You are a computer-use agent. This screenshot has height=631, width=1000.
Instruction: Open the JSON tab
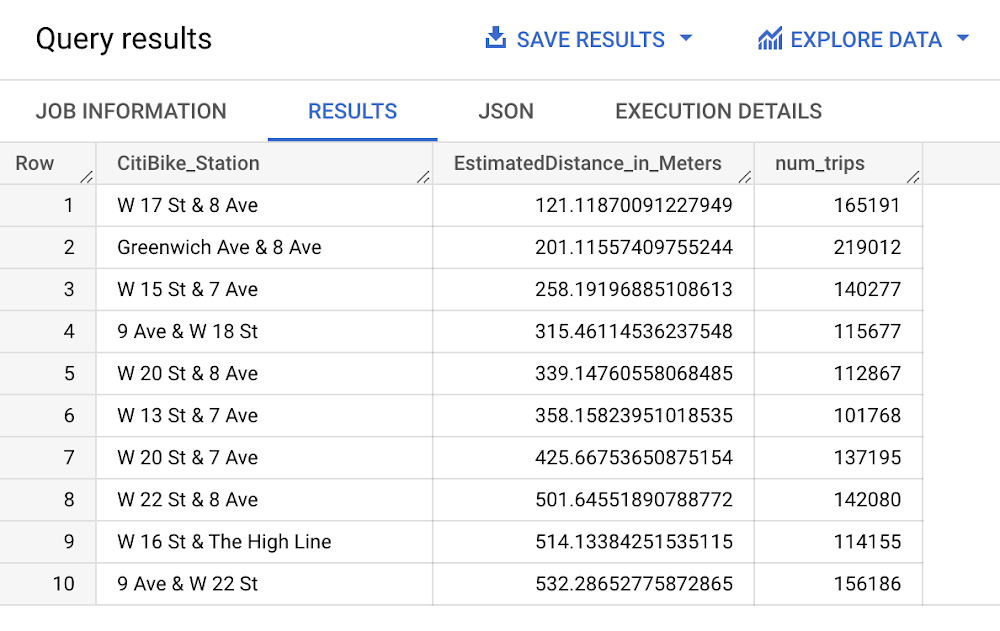click(x=506, y=111)
